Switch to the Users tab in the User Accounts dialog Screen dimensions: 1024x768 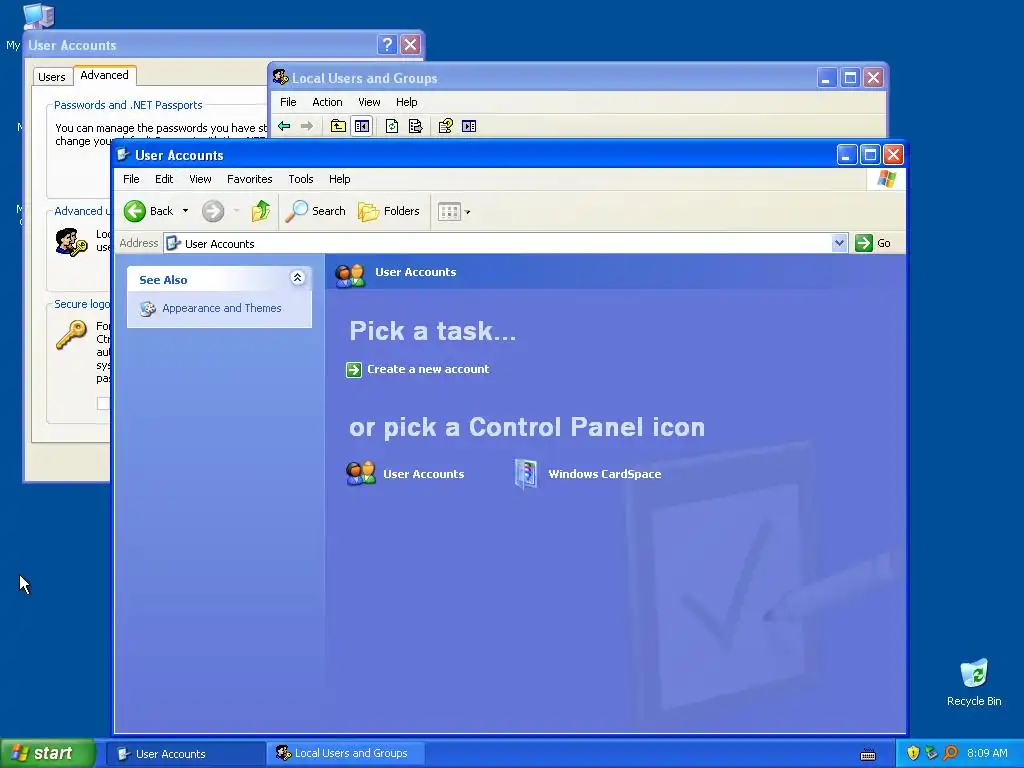click(x=52, y=77)
